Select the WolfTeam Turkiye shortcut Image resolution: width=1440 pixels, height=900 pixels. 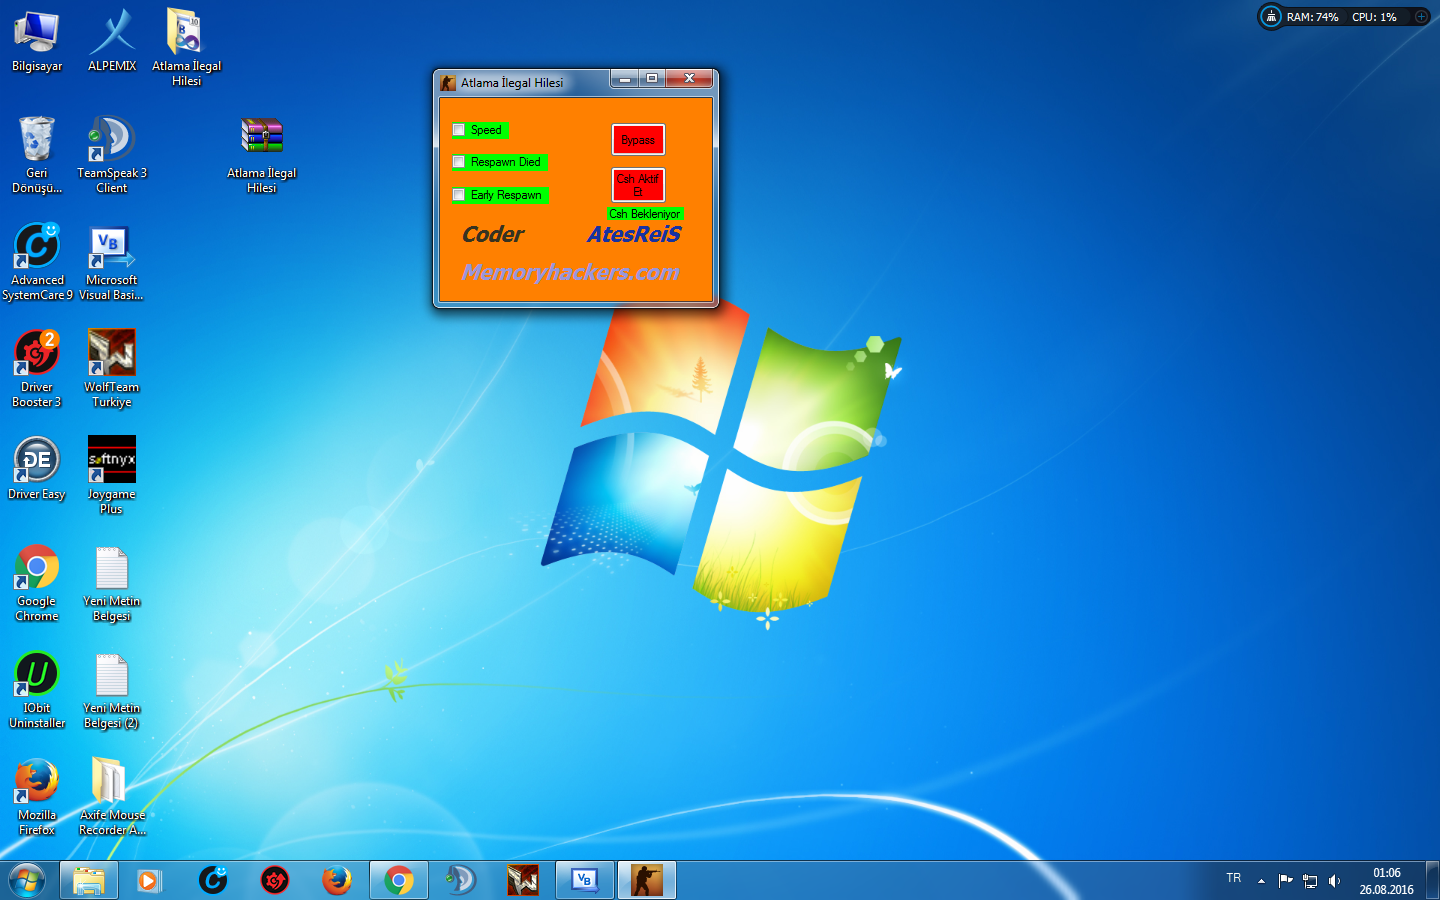[x=112, y=369]
